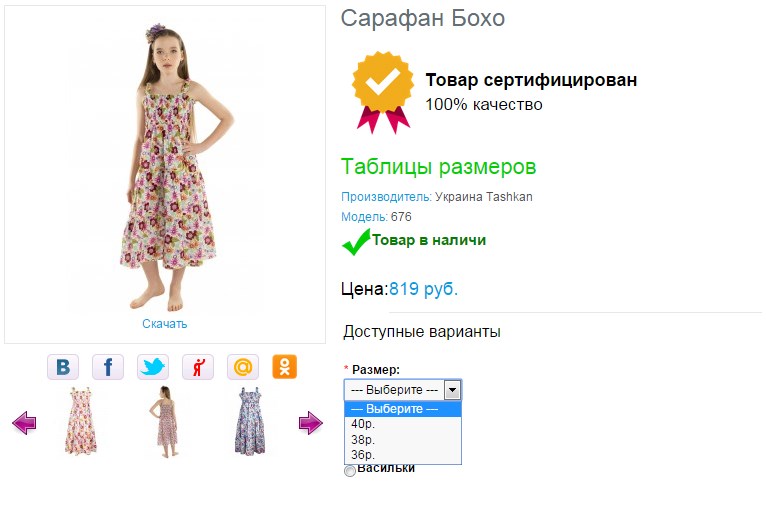Share product on Odnoklassniki

pyautogui.click(x=286, y=367)
